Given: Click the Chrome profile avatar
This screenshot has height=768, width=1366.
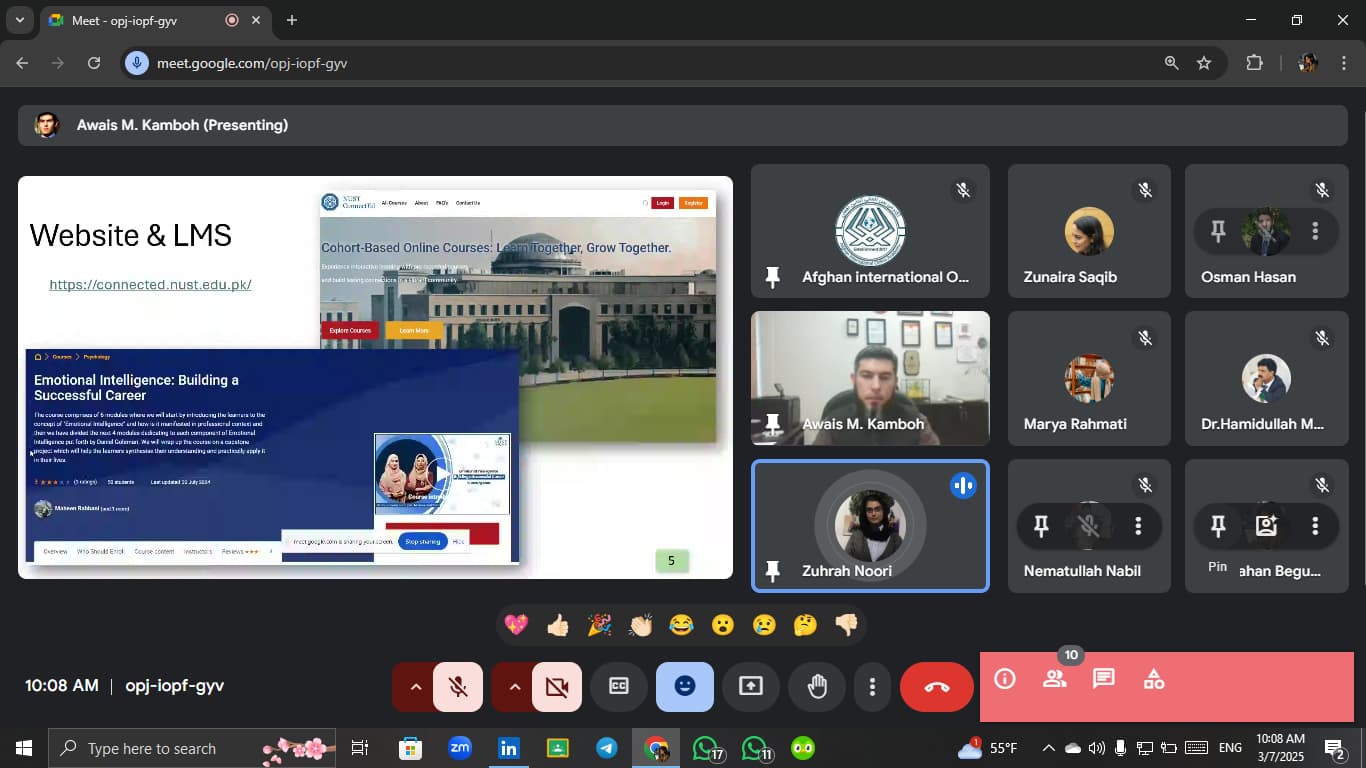Looking at the screenshot, I should coord(1308,63).
